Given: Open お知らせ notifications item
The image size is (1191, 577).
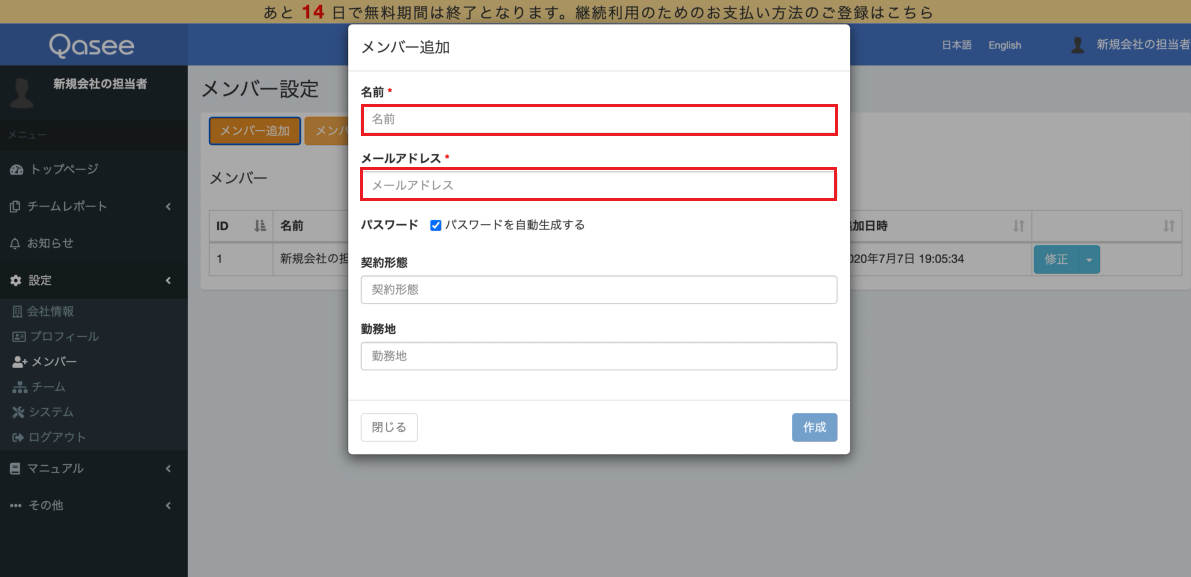Looking at the screenshot, I should (51, 244).
